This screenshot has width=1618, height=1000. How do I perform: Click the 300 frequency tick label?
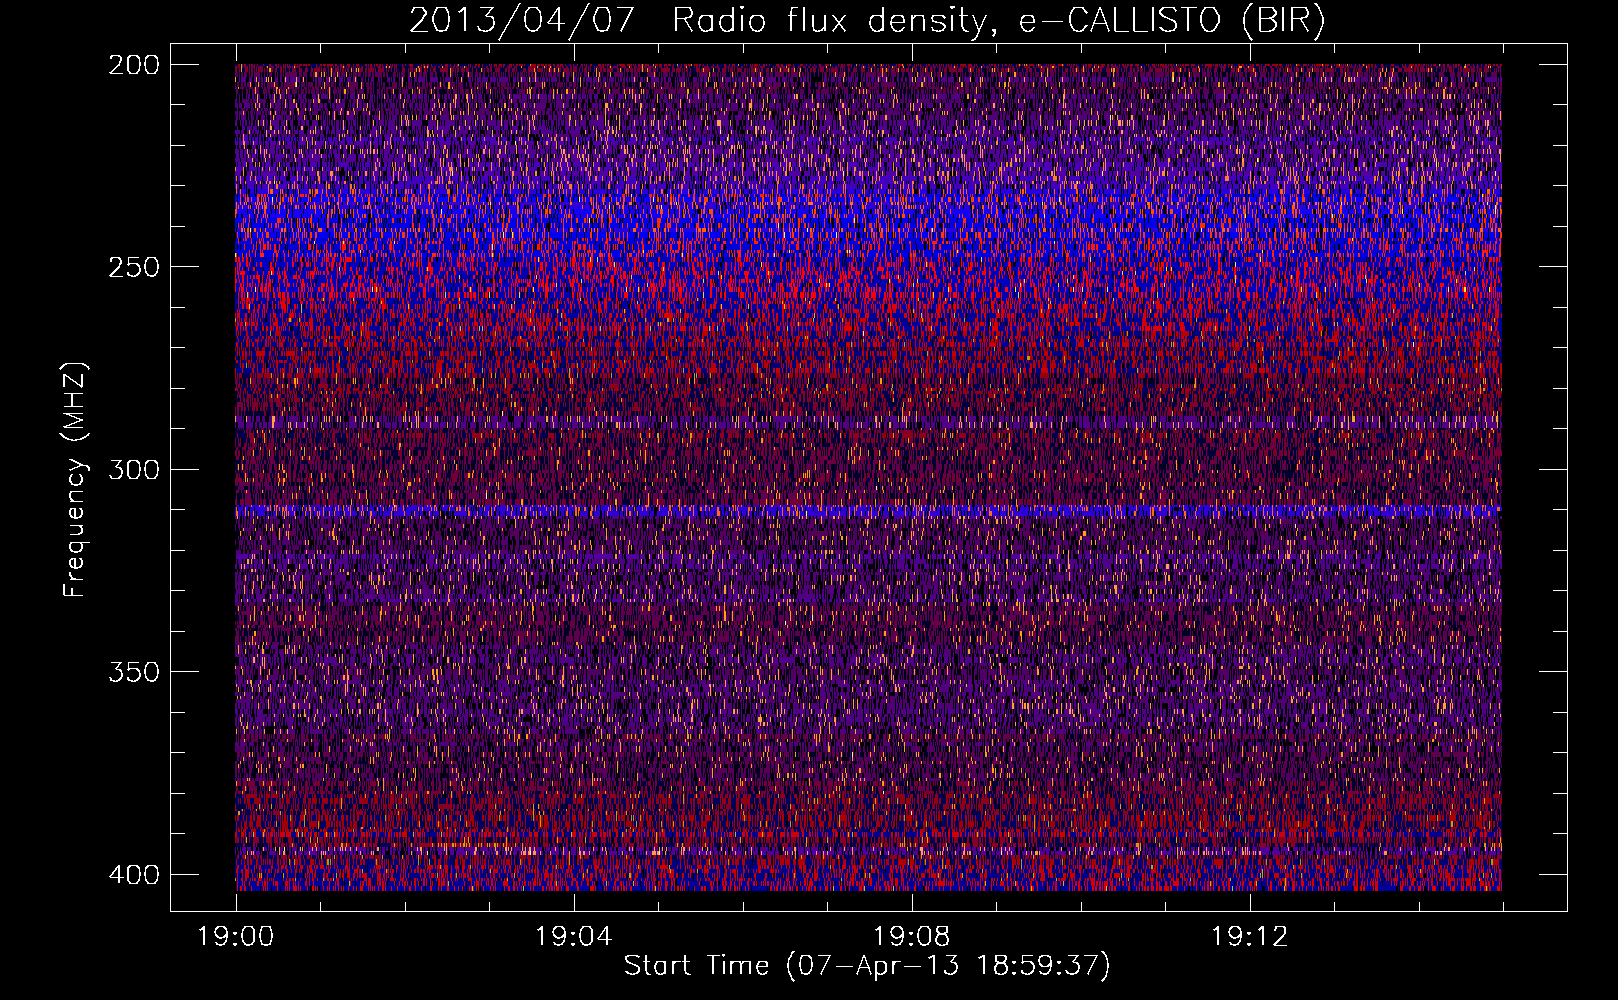point(133,470)
